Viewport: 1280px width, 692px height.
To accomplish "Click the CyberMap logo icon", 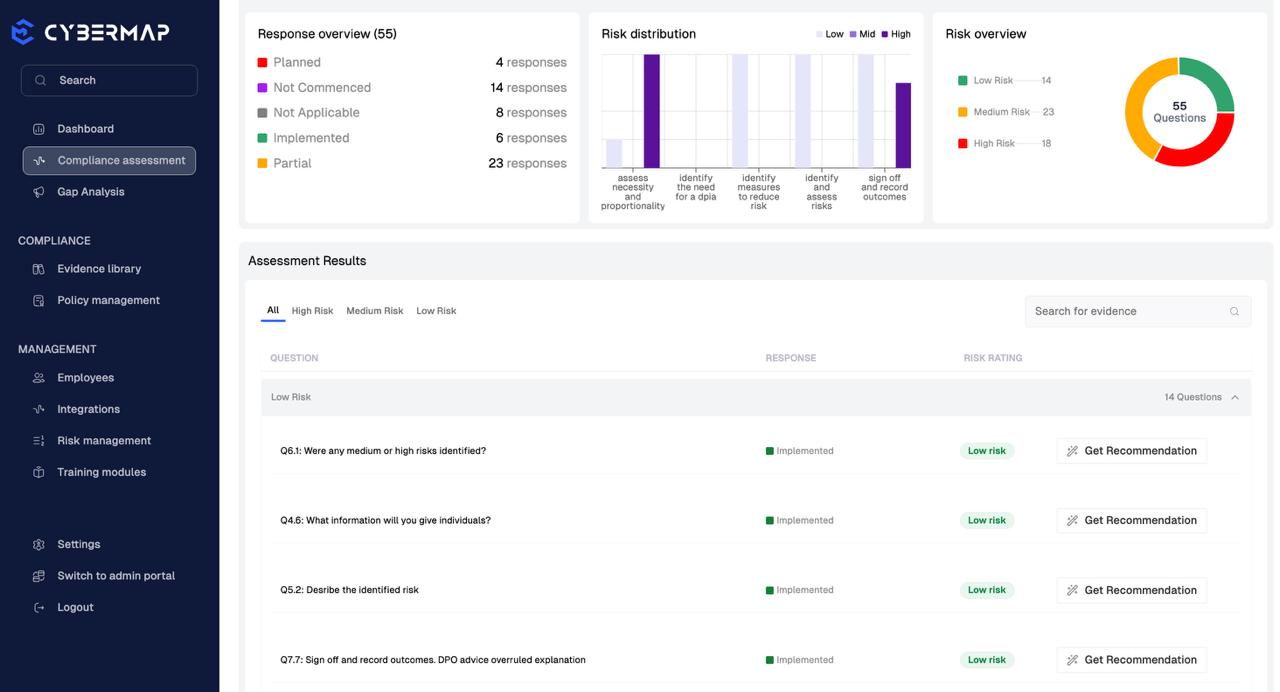I will [22, 32].
